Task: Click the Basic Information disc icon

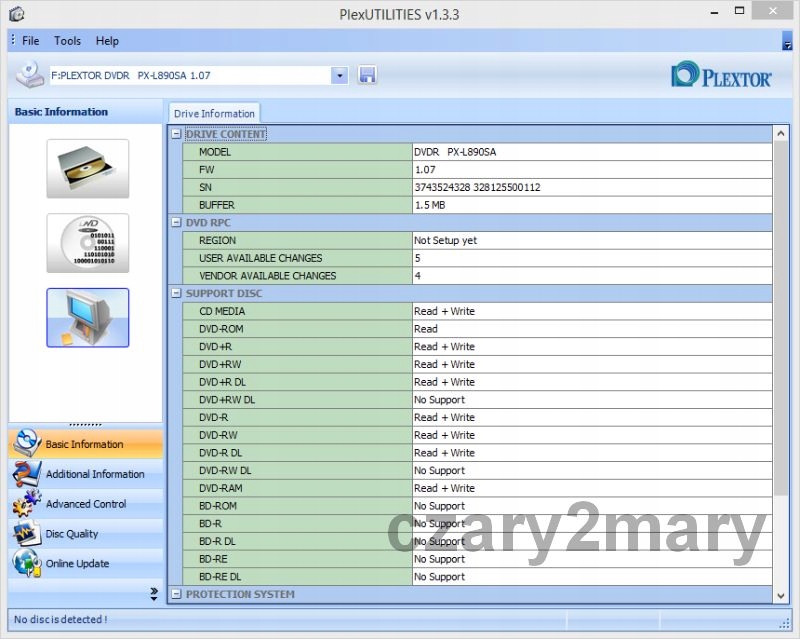Action: click(x=27, y=443)
